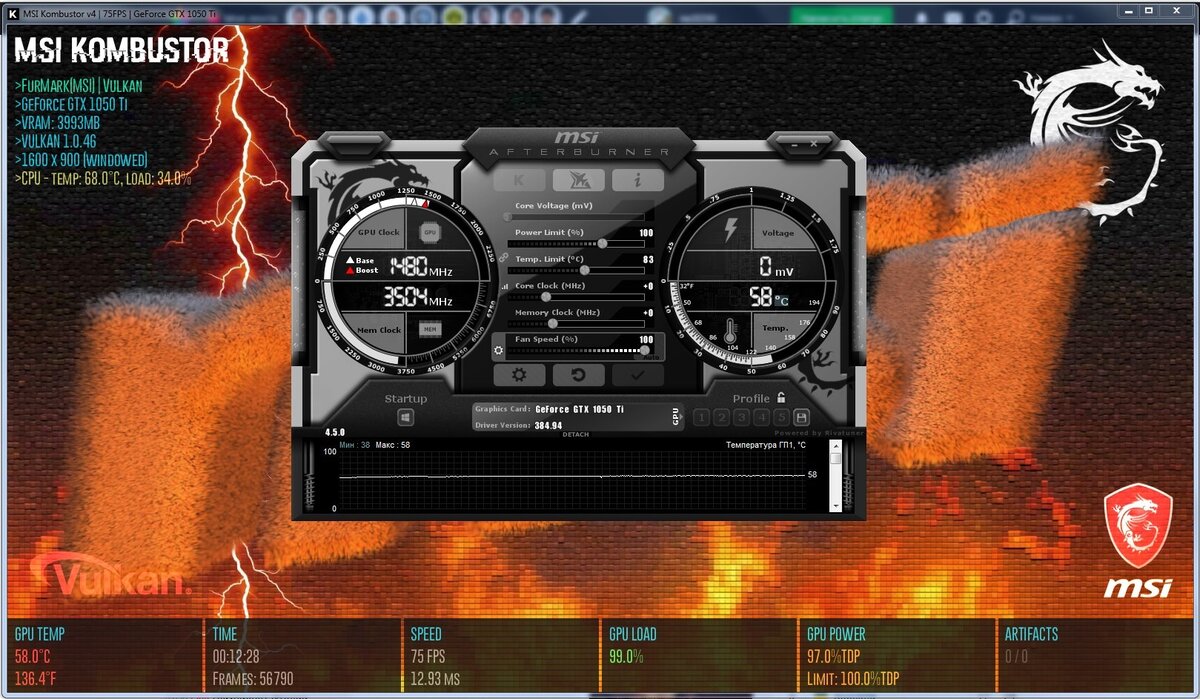Screen dimensions: 1200x699
Task: Adjust the Memory Clock slider handle
Action: tap(554, 323)
